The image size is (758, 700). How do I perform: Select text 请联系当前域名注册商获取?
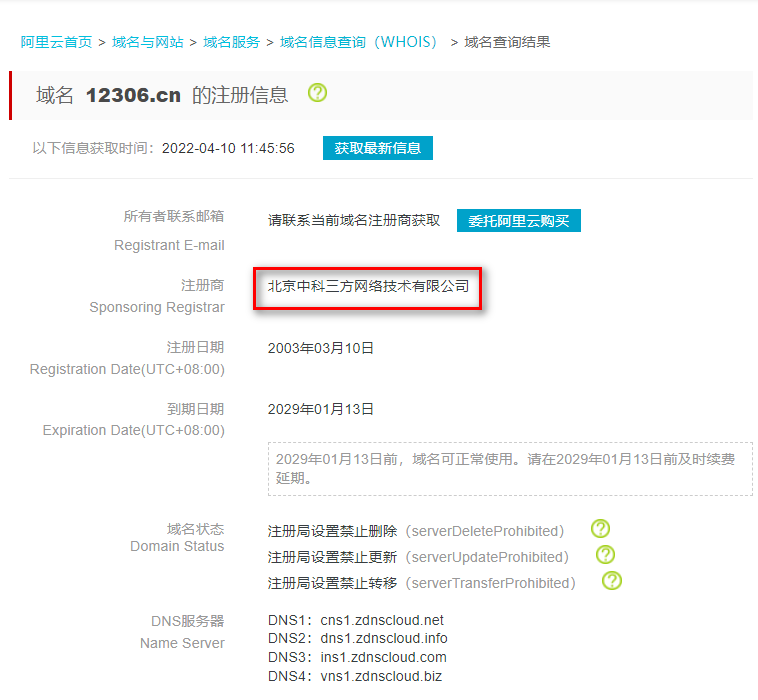coord(354,220)
